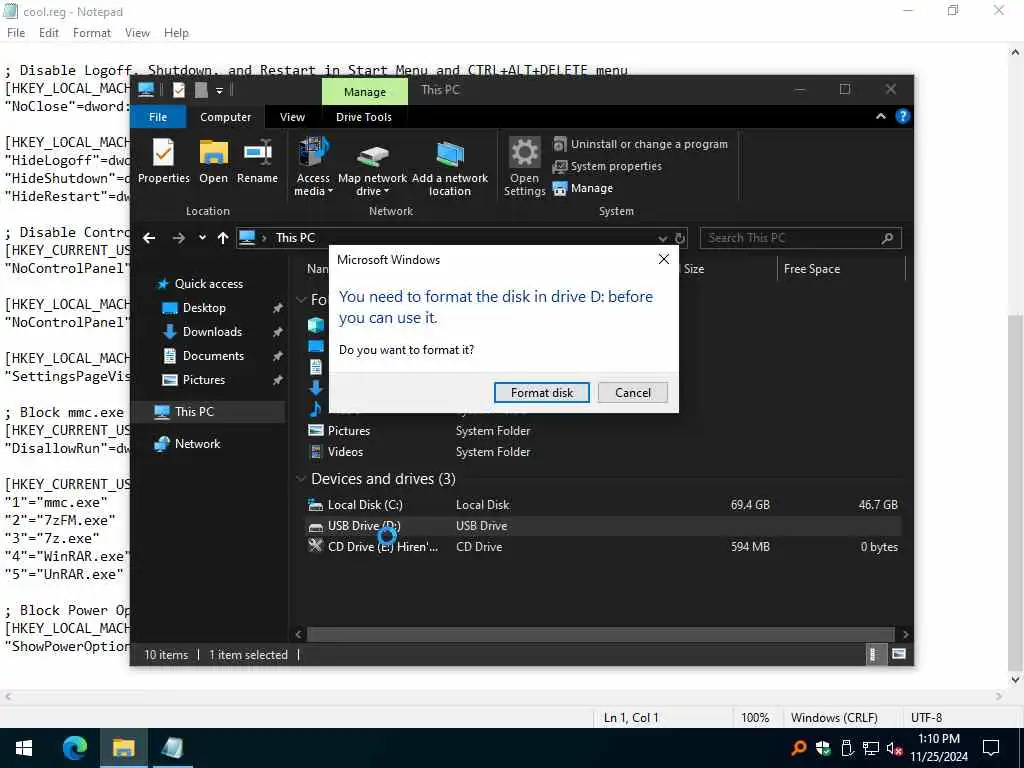Image resolution: width=1024 pixels, height=768 pixels.
Task: Open Microsoft Edge from the taskbar
Action: (74, 748)
